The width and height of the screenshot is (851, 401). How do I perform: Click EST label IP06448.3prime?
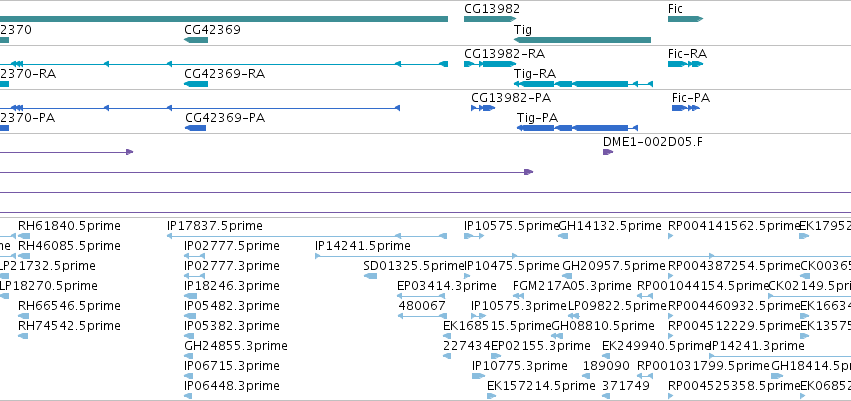click(x=232, y=386)
